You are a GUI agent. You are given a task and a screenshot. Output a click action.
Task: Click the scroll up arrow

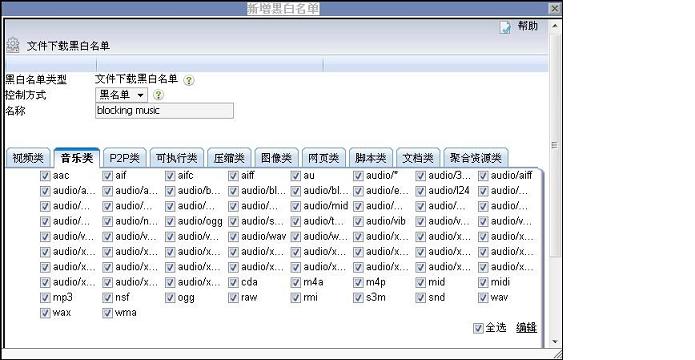click(x=554, y=26)
